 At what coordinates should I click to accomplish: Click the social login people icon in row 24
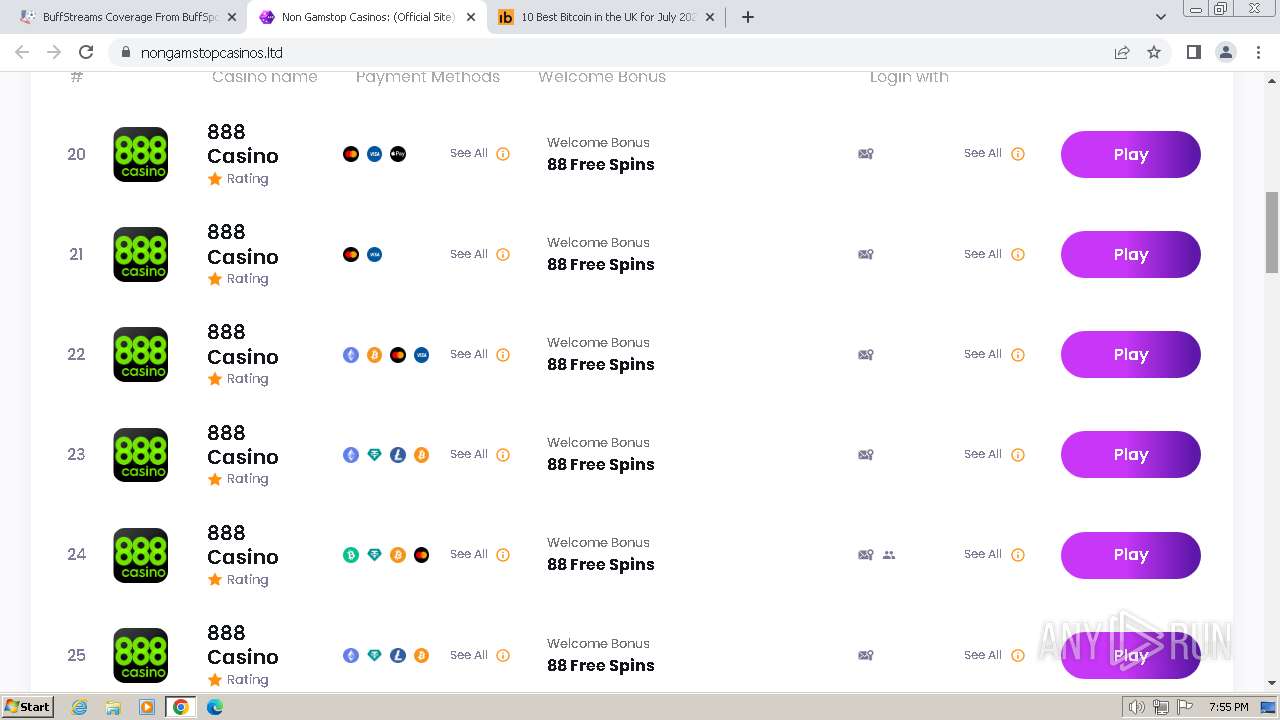[889, 555]
